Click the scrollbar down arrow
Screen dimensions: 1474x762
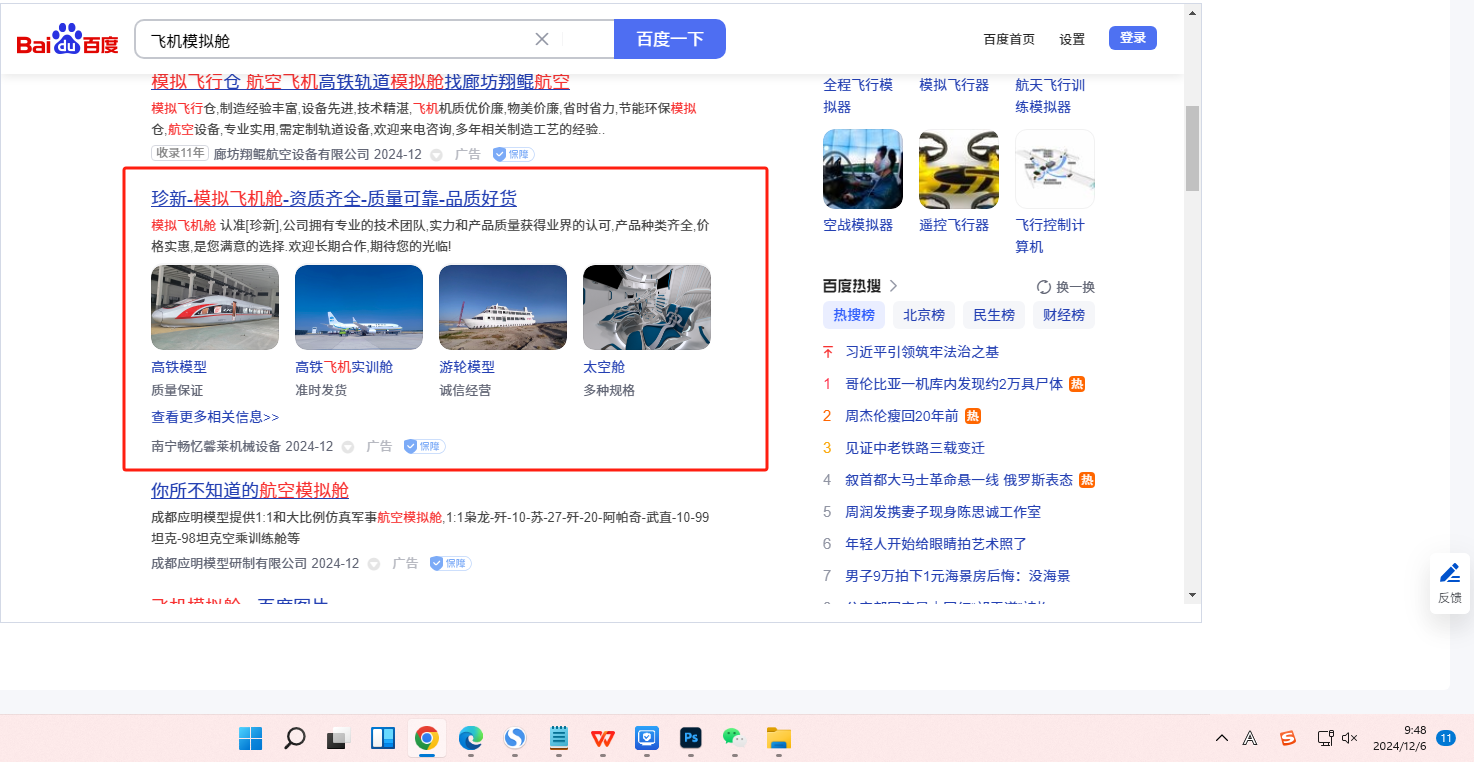1192,594
